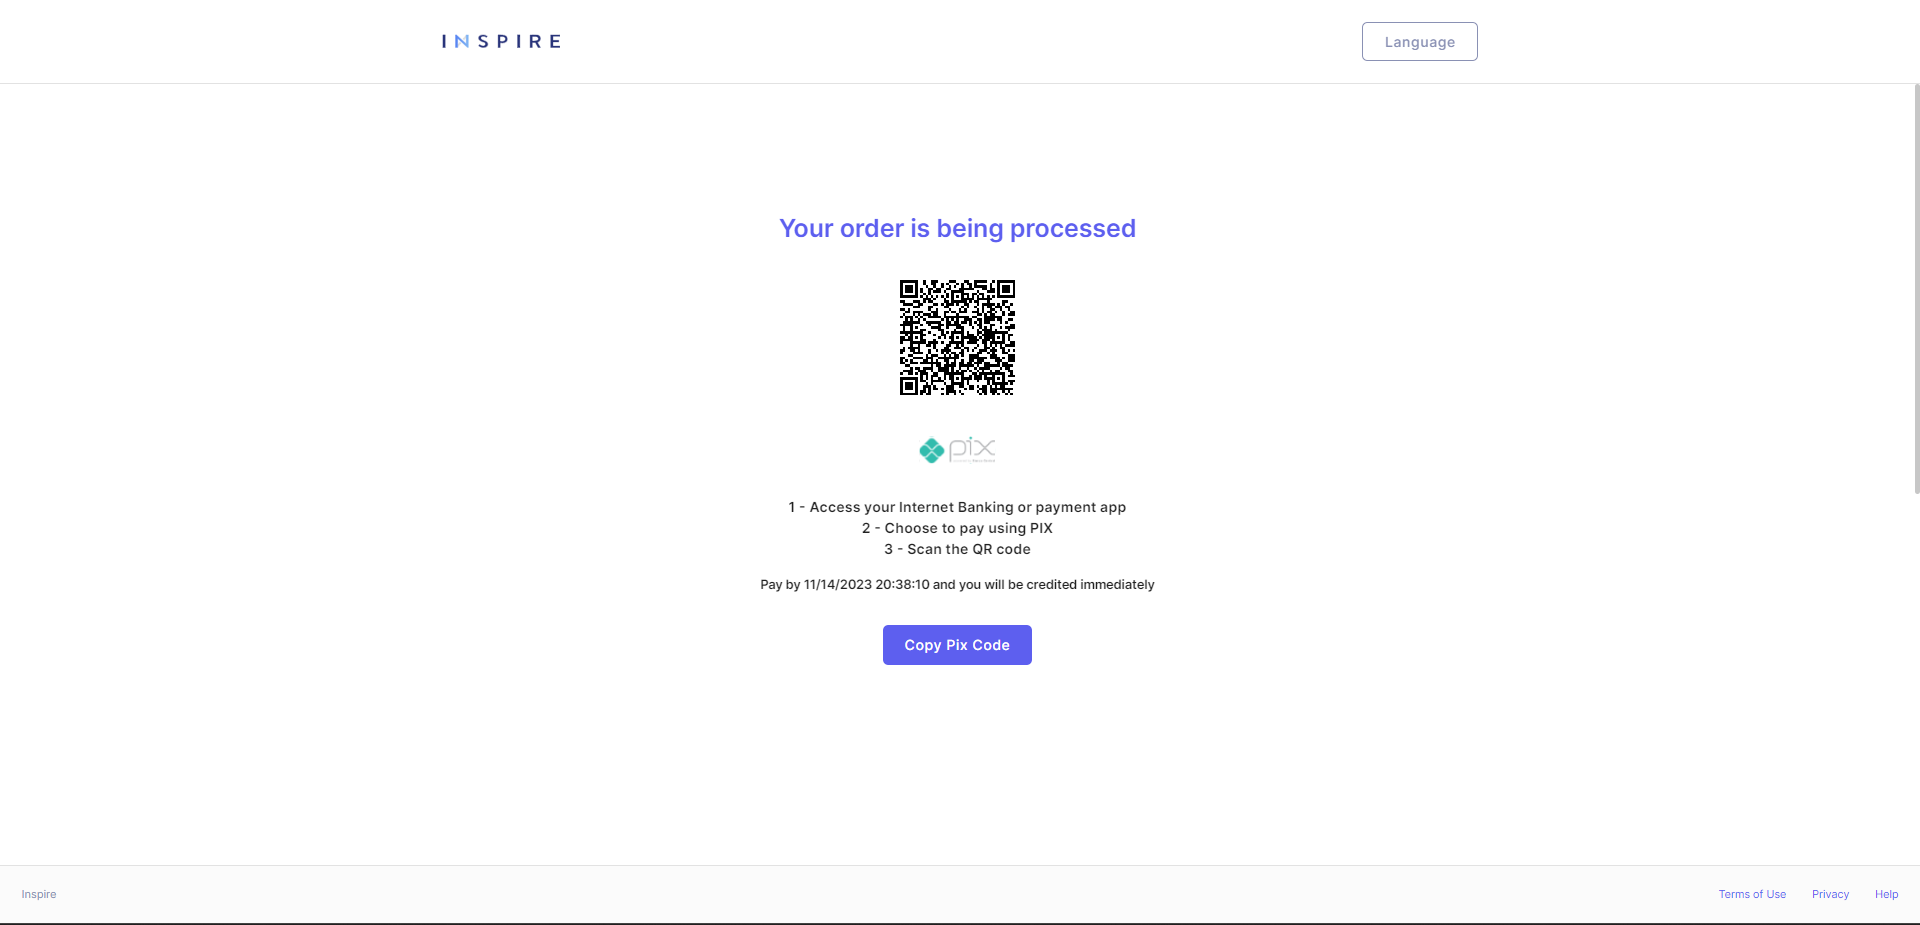
Task: Copy the Pix code with the button
Action: (957, 645)
